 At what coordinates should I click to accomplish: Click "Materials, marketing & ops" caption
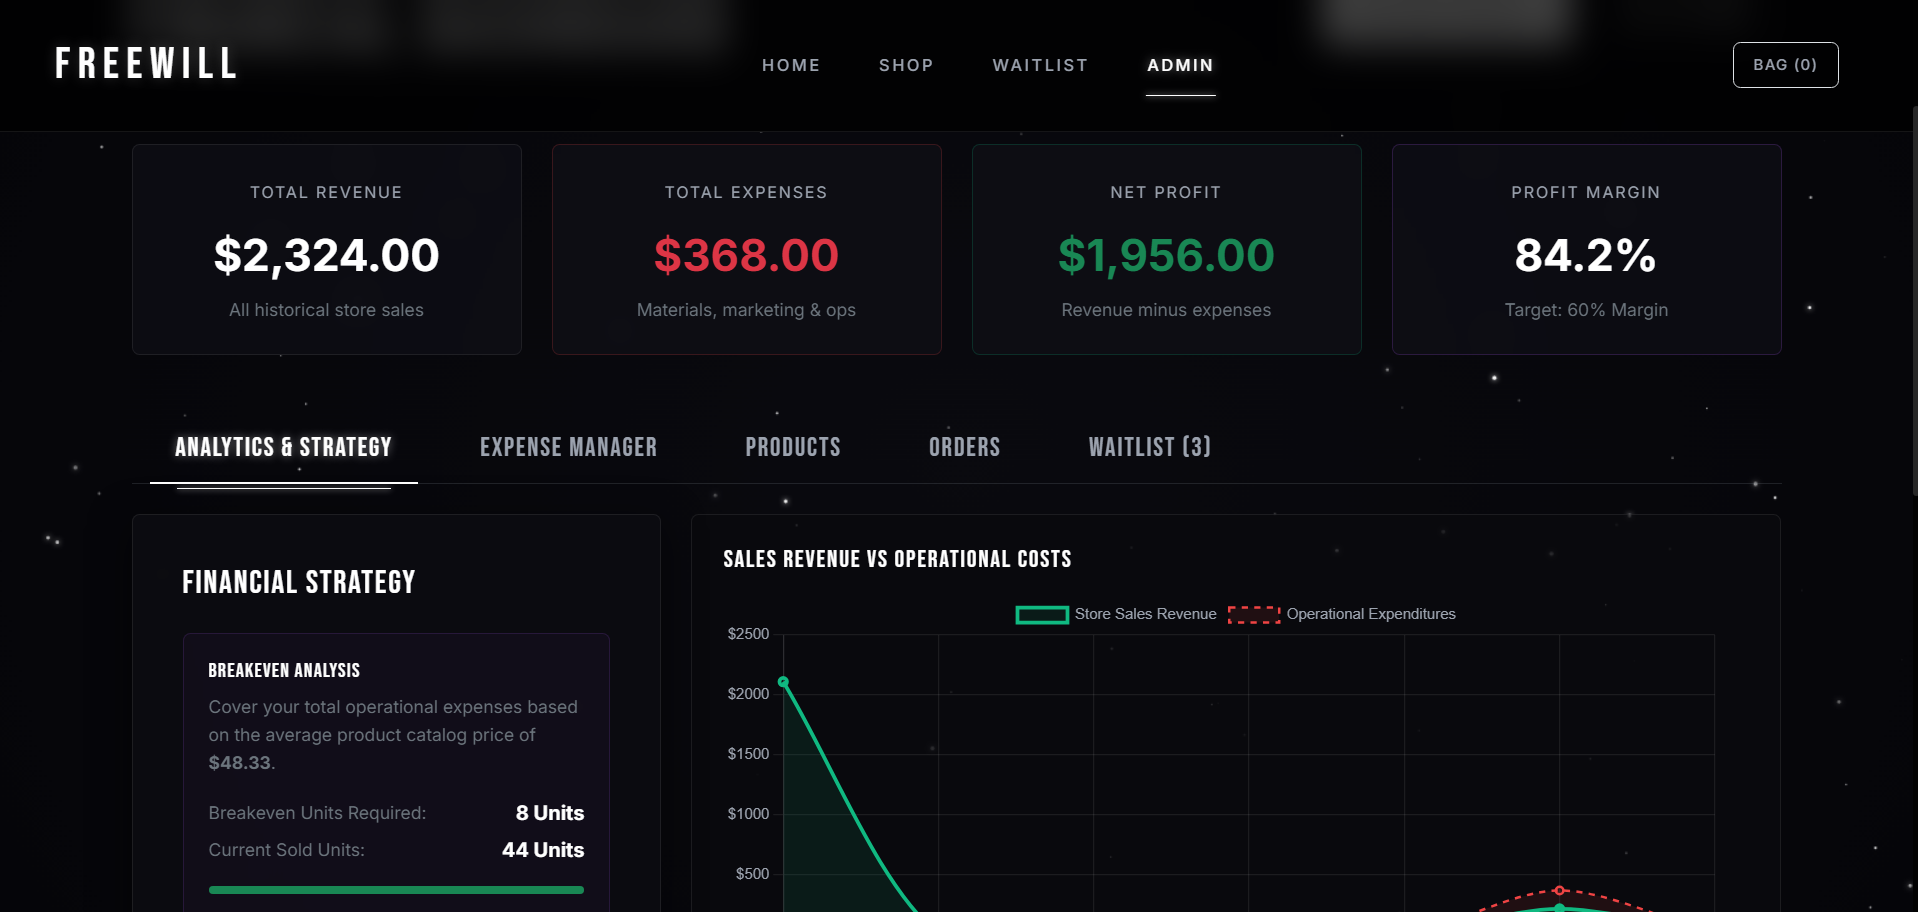(746, 310)
